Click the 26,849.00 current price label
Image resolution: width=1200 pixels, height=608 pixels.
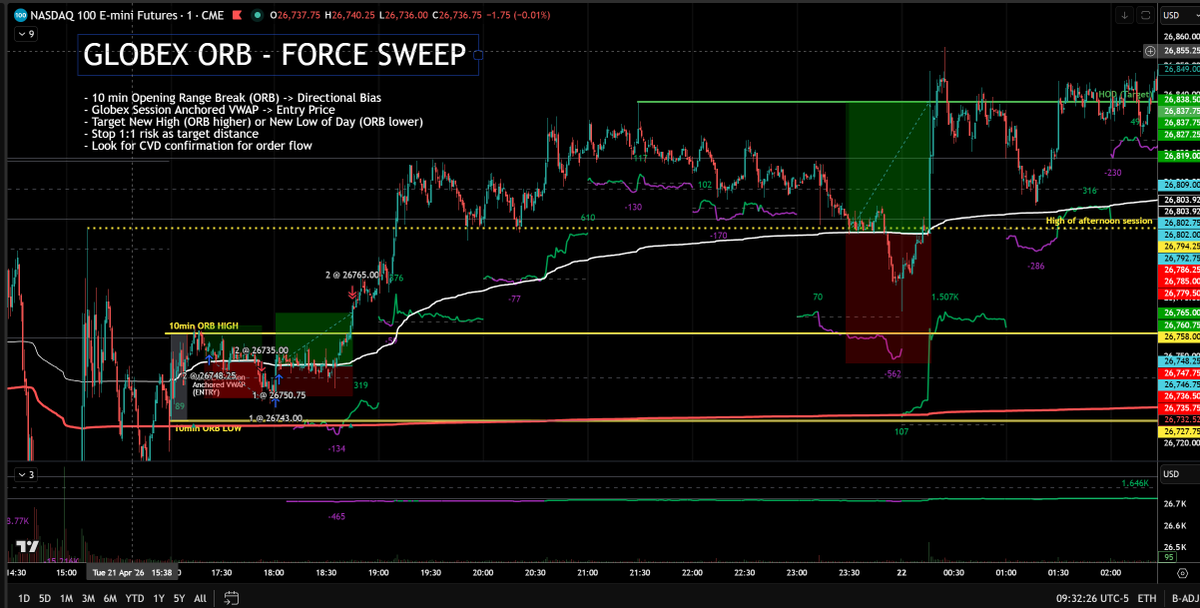1180,69
